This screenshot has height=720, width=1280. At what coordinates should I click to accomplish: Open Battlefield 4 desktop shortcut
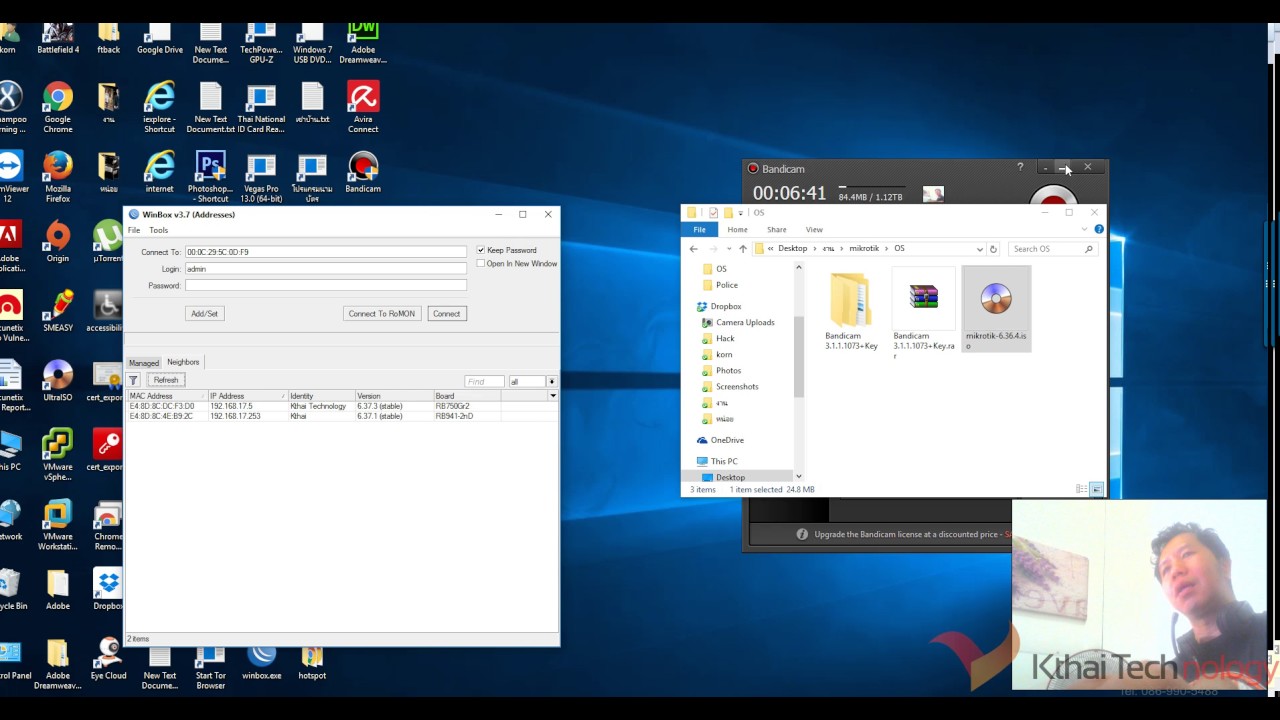58,39
